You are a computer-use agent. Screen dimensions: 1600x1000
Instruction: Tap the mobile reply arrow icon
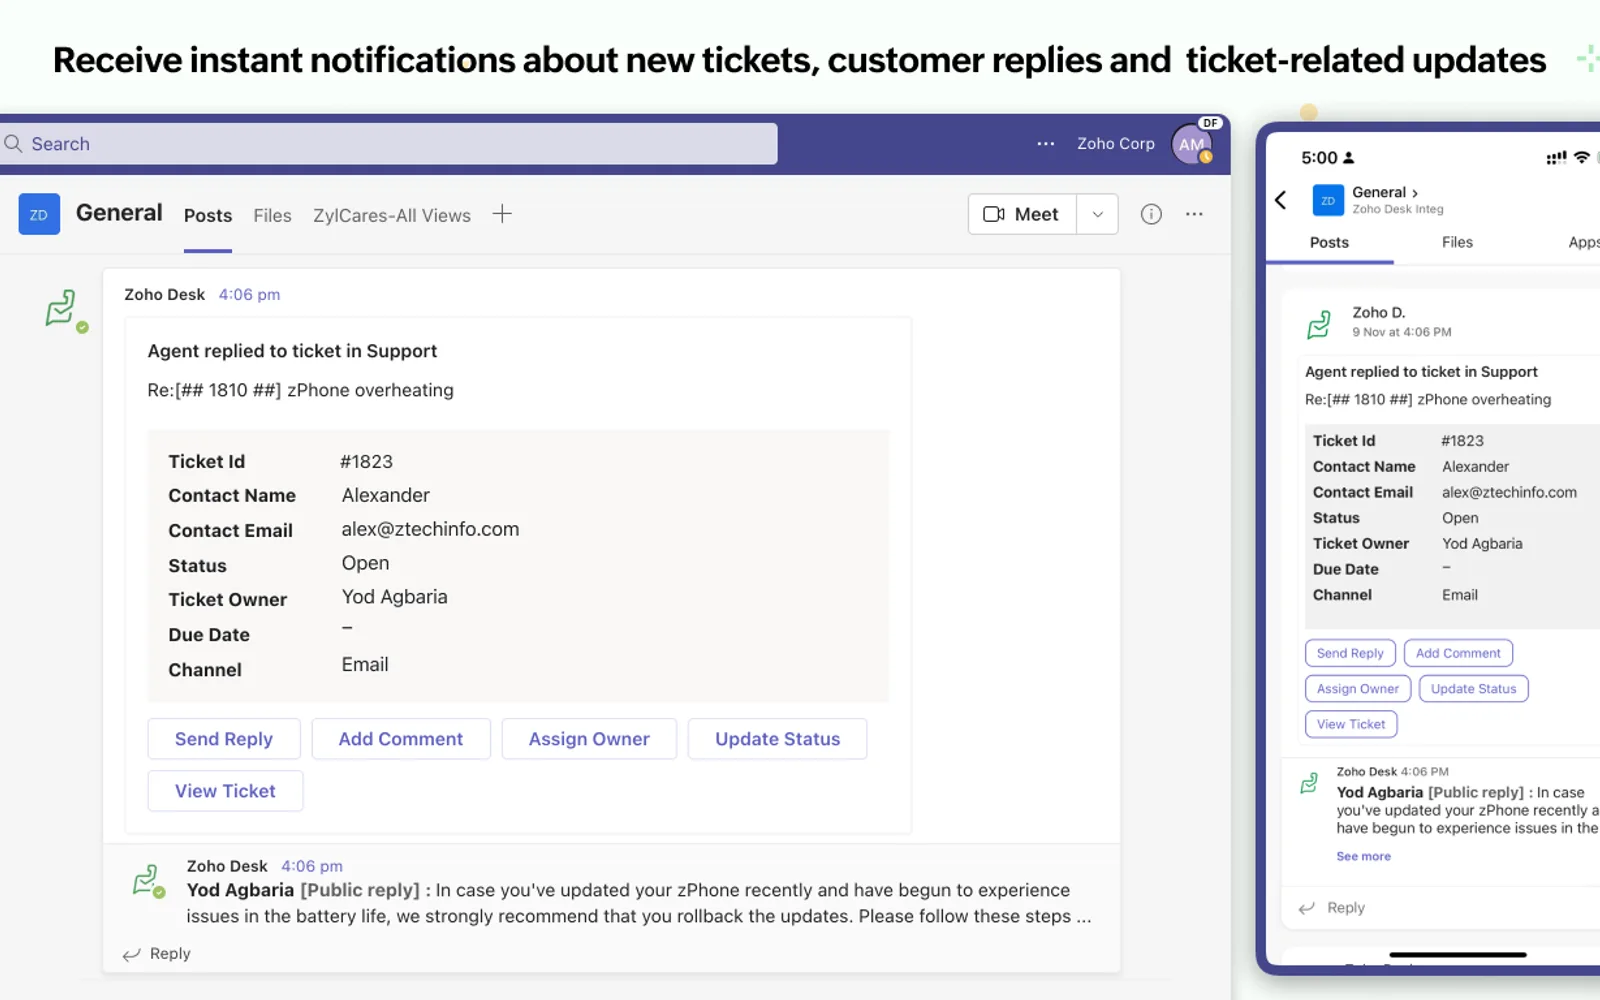(1306, 908)
